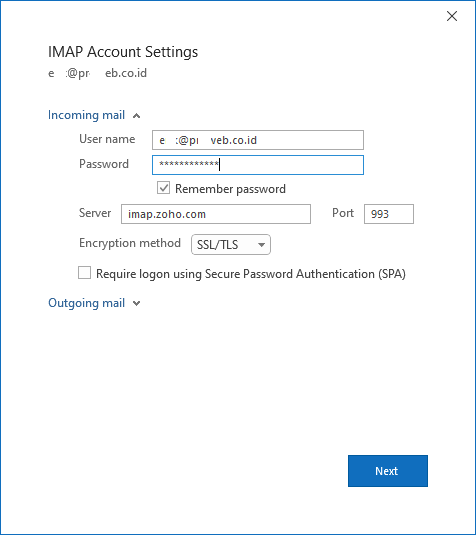The image size is (476, 535).
Task: Click the Incoming mail section heading
Action: pos(86,115)
